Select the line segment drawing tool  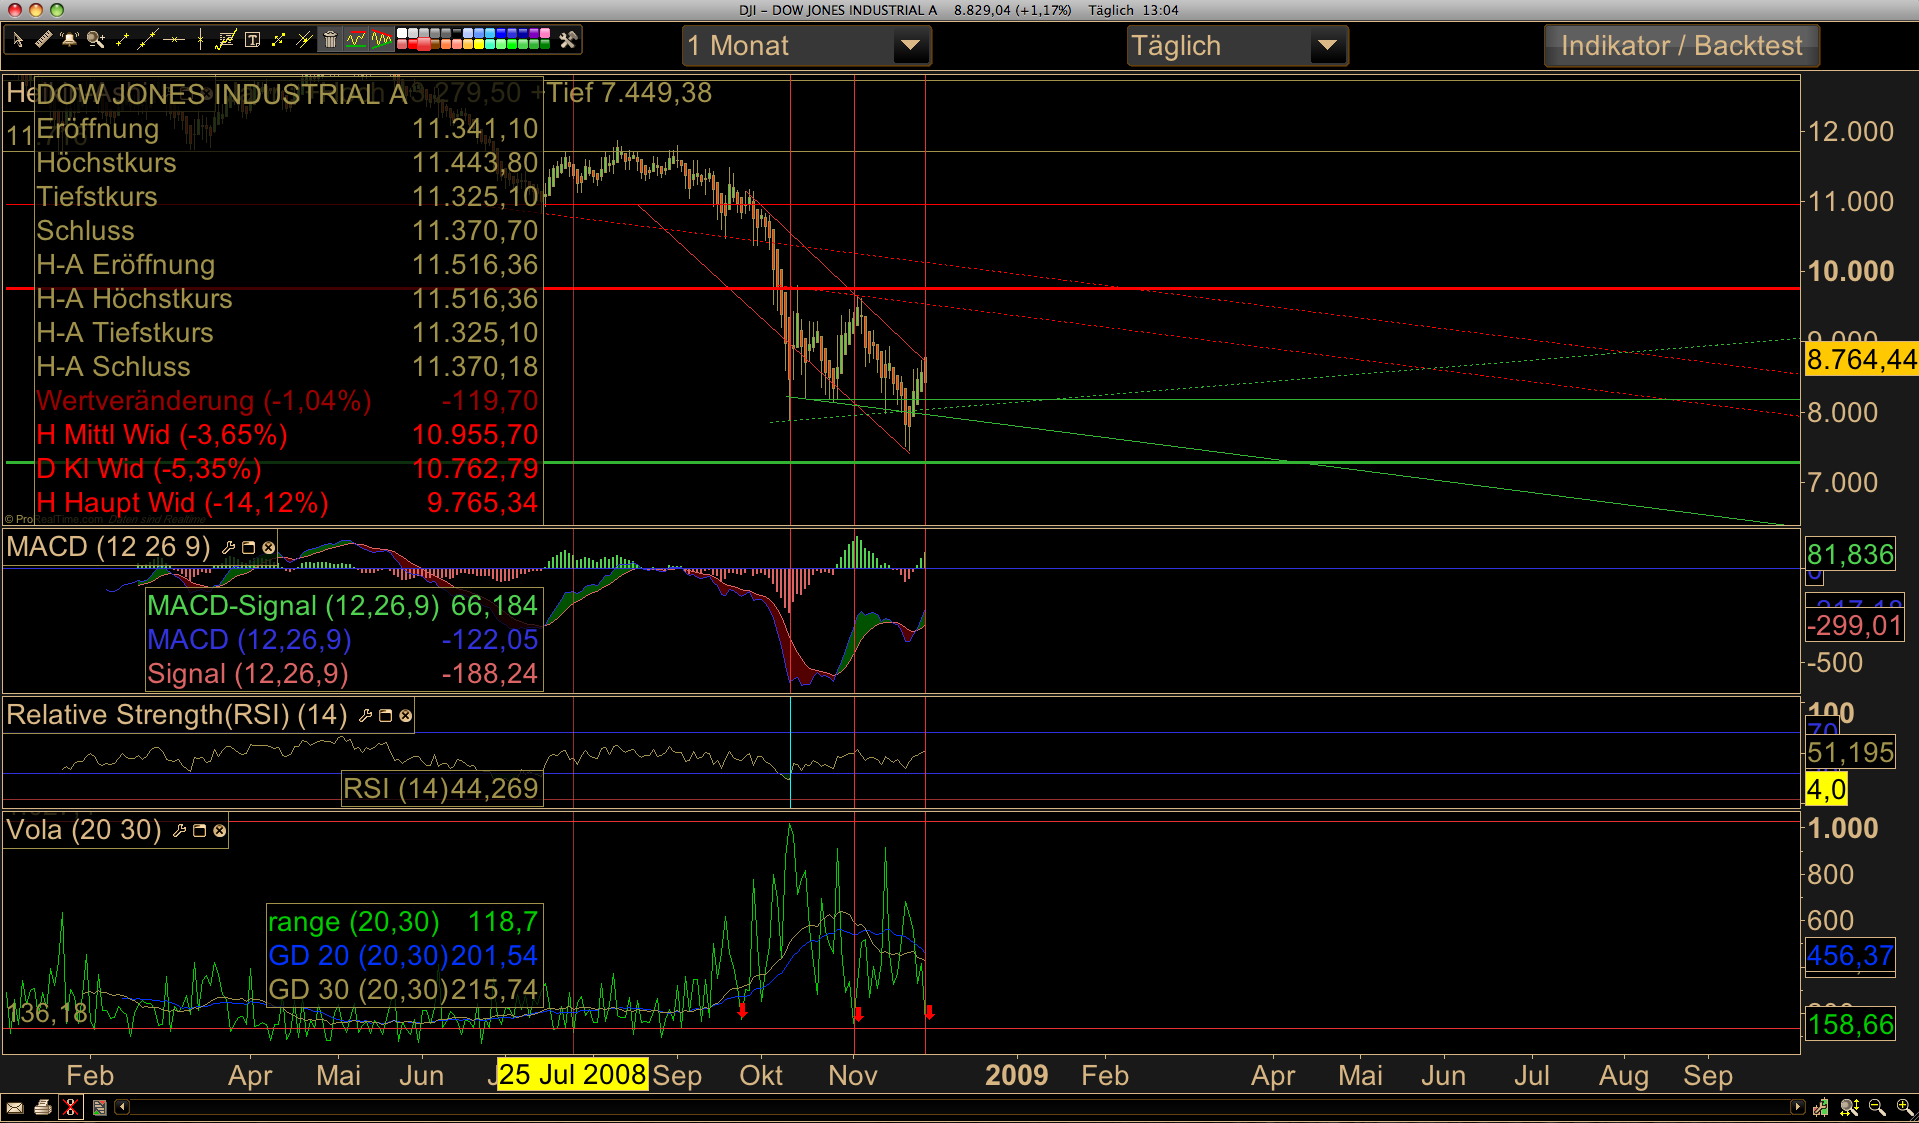click(122, 40)
